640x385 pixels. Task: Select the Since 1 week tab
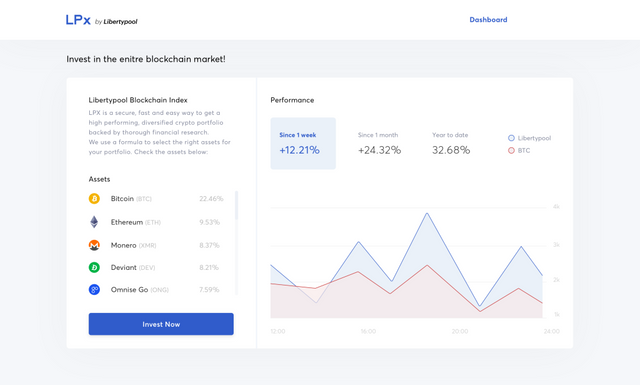[303, 143]
